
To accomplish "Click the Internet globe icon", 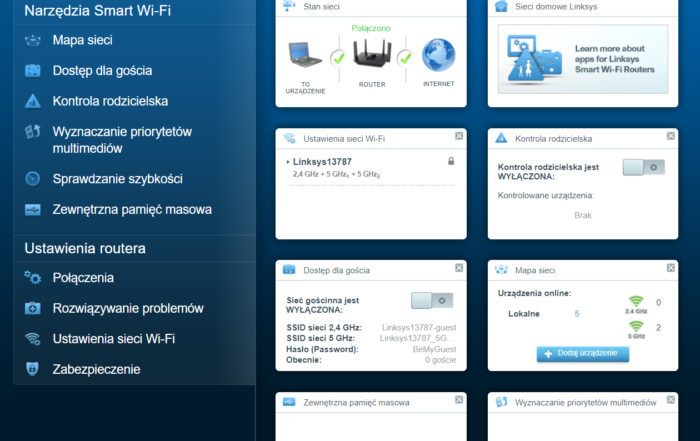I will coord(438,55).
